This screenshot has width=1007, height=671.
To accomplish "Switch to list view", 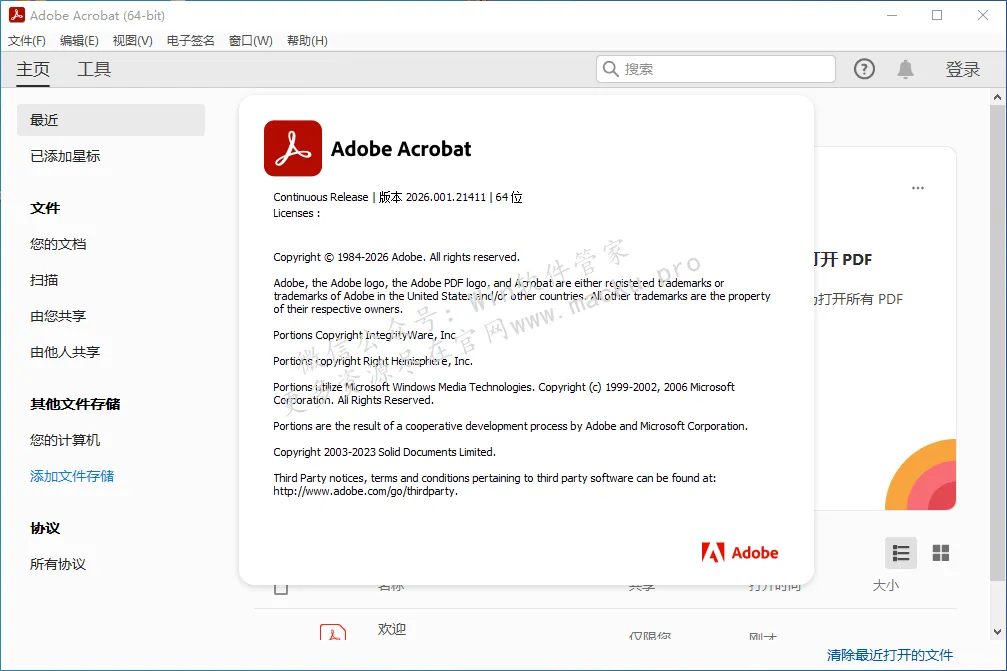I will pos(900,553).
